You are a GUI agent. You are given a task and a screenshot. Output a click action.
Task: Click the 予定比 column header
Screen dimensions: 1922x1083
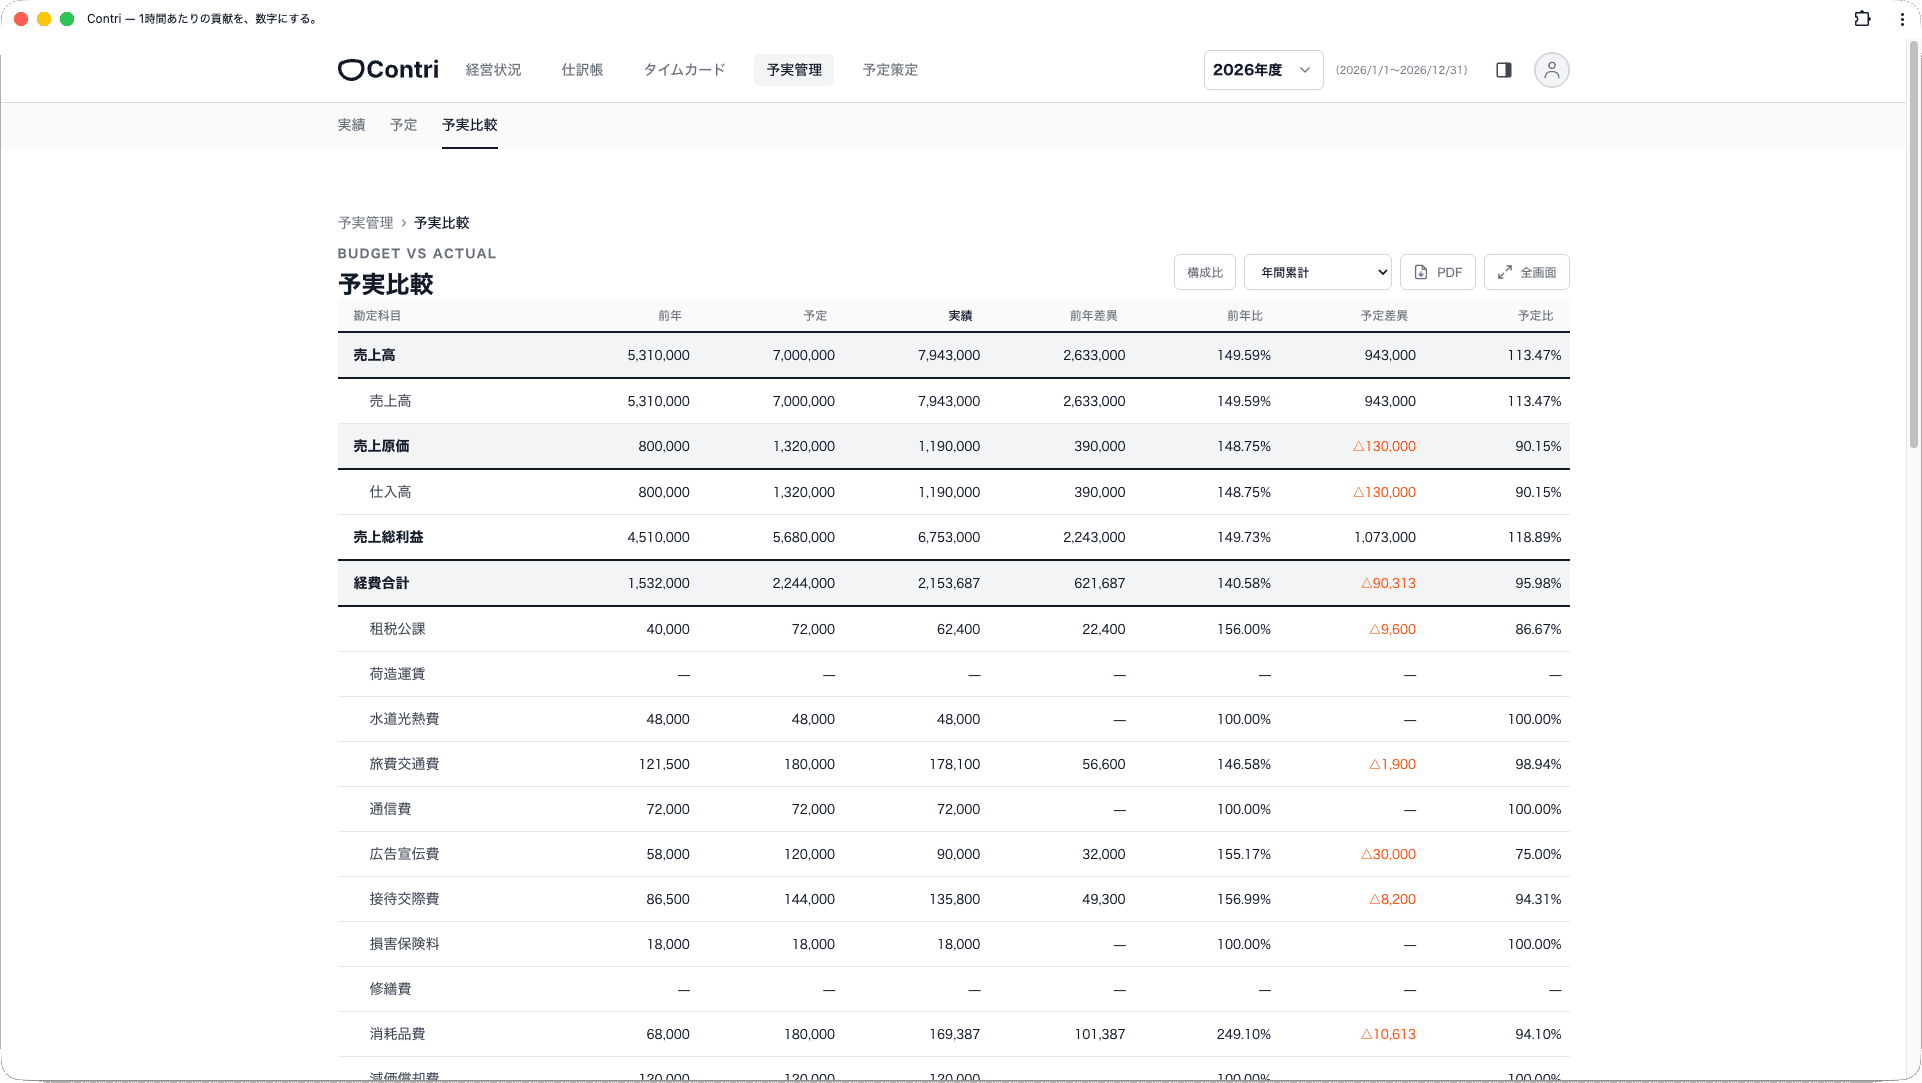(x=1535, y=316)
